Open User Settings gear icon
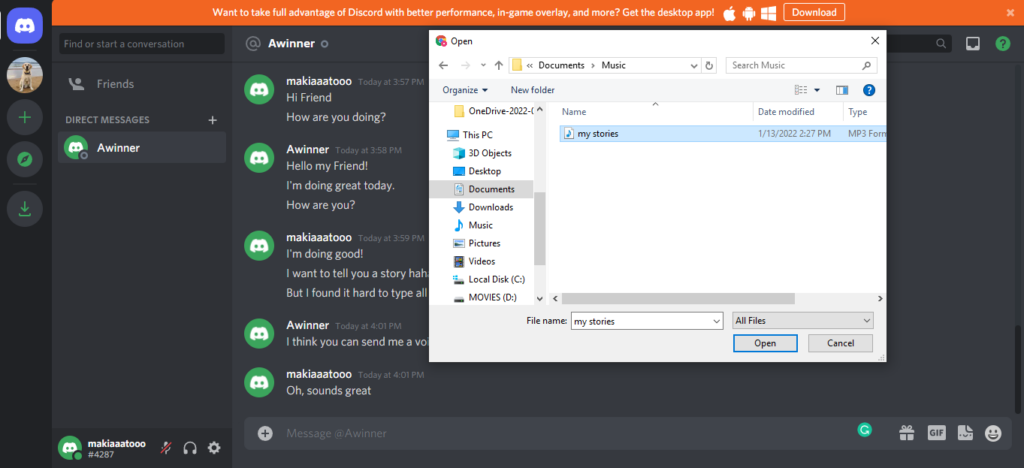This screenshot has width=1024, height=468. point(214,448)
